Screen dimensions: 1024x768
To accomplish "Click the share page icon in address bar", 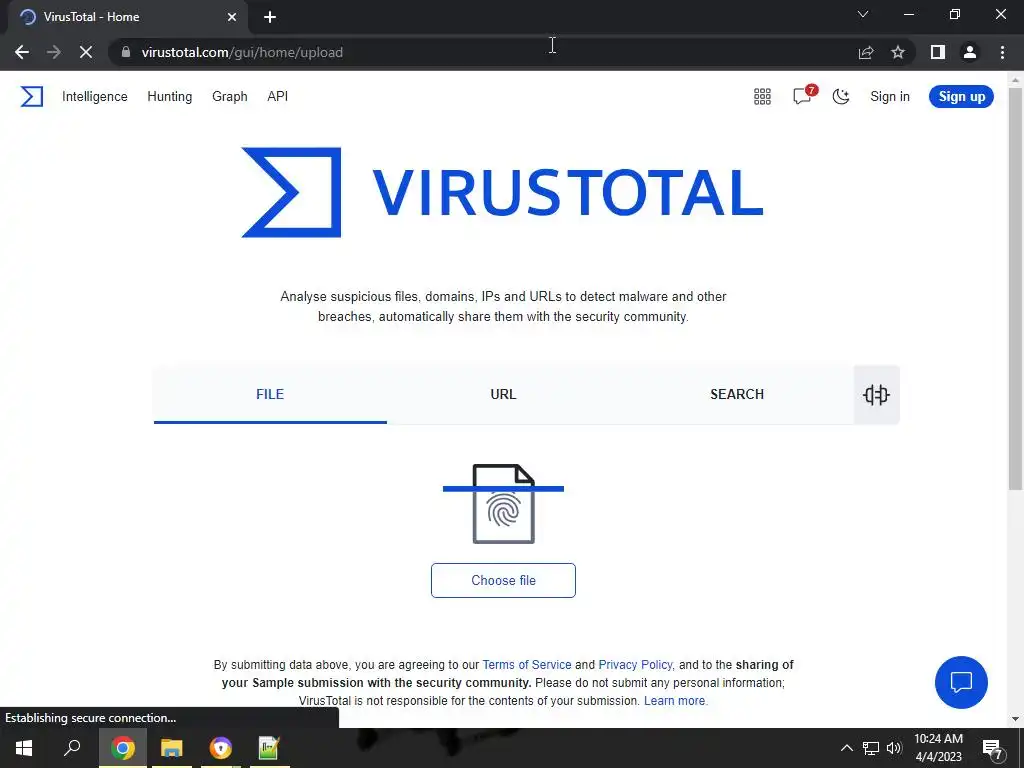I will click(x=866, y=52).
